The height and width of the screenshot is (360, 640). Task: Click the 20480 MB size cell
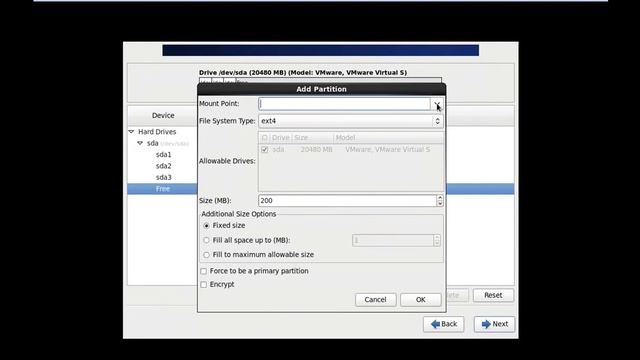click(316, 150)
